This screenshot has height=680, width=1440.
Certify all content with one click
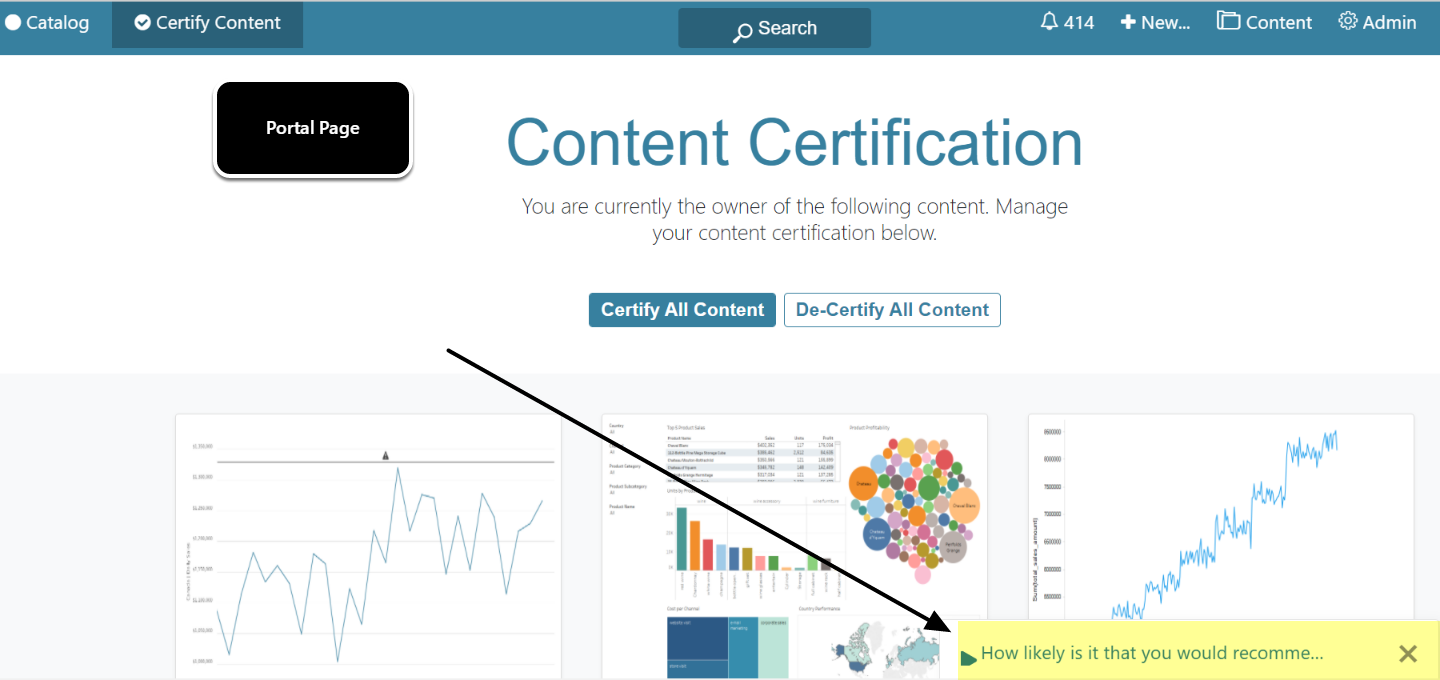[x=682, y=309]
